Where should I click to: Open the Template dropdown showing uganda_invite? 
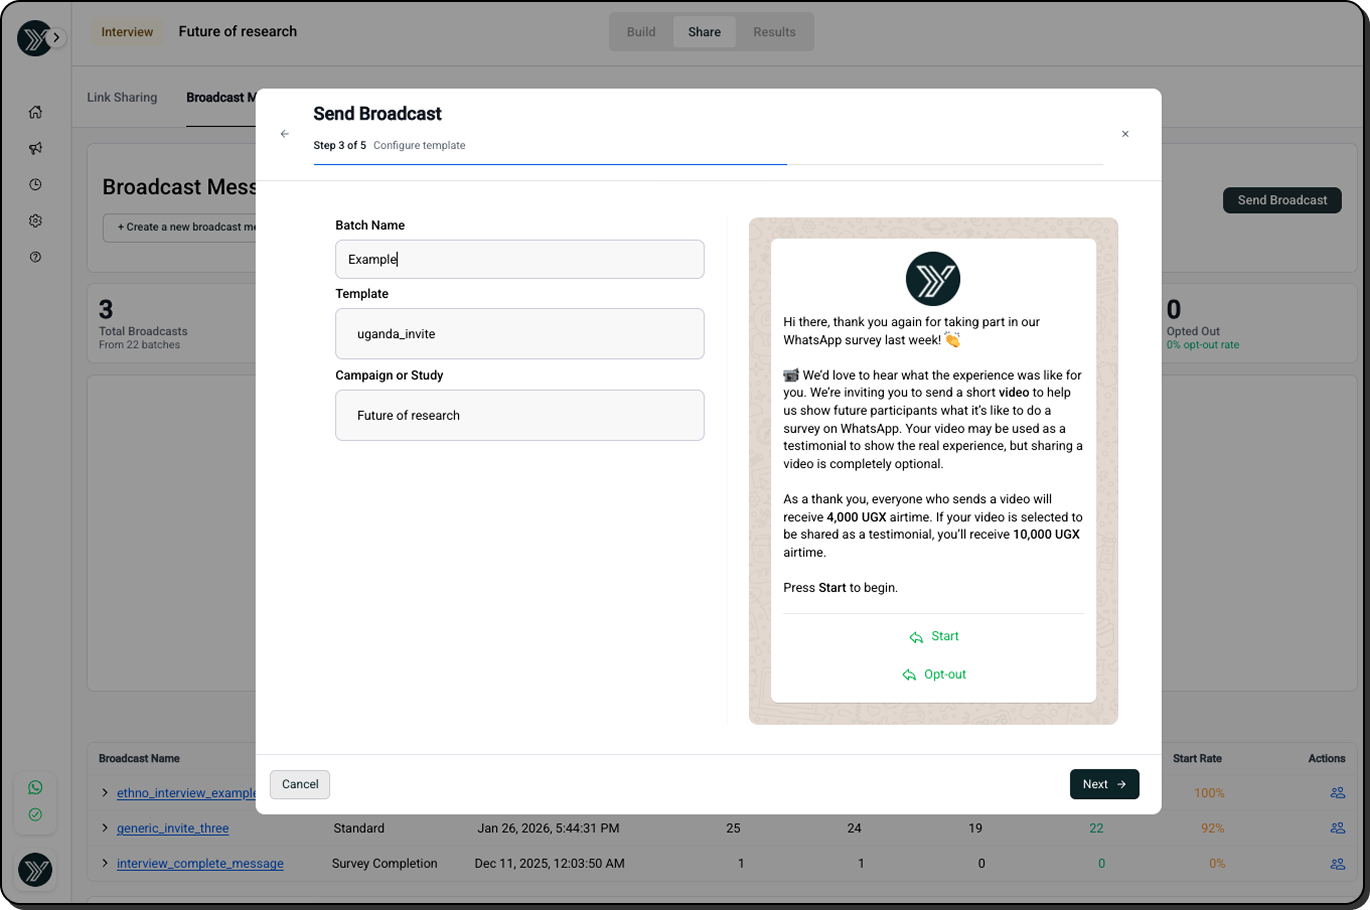(x=519, y=334)
